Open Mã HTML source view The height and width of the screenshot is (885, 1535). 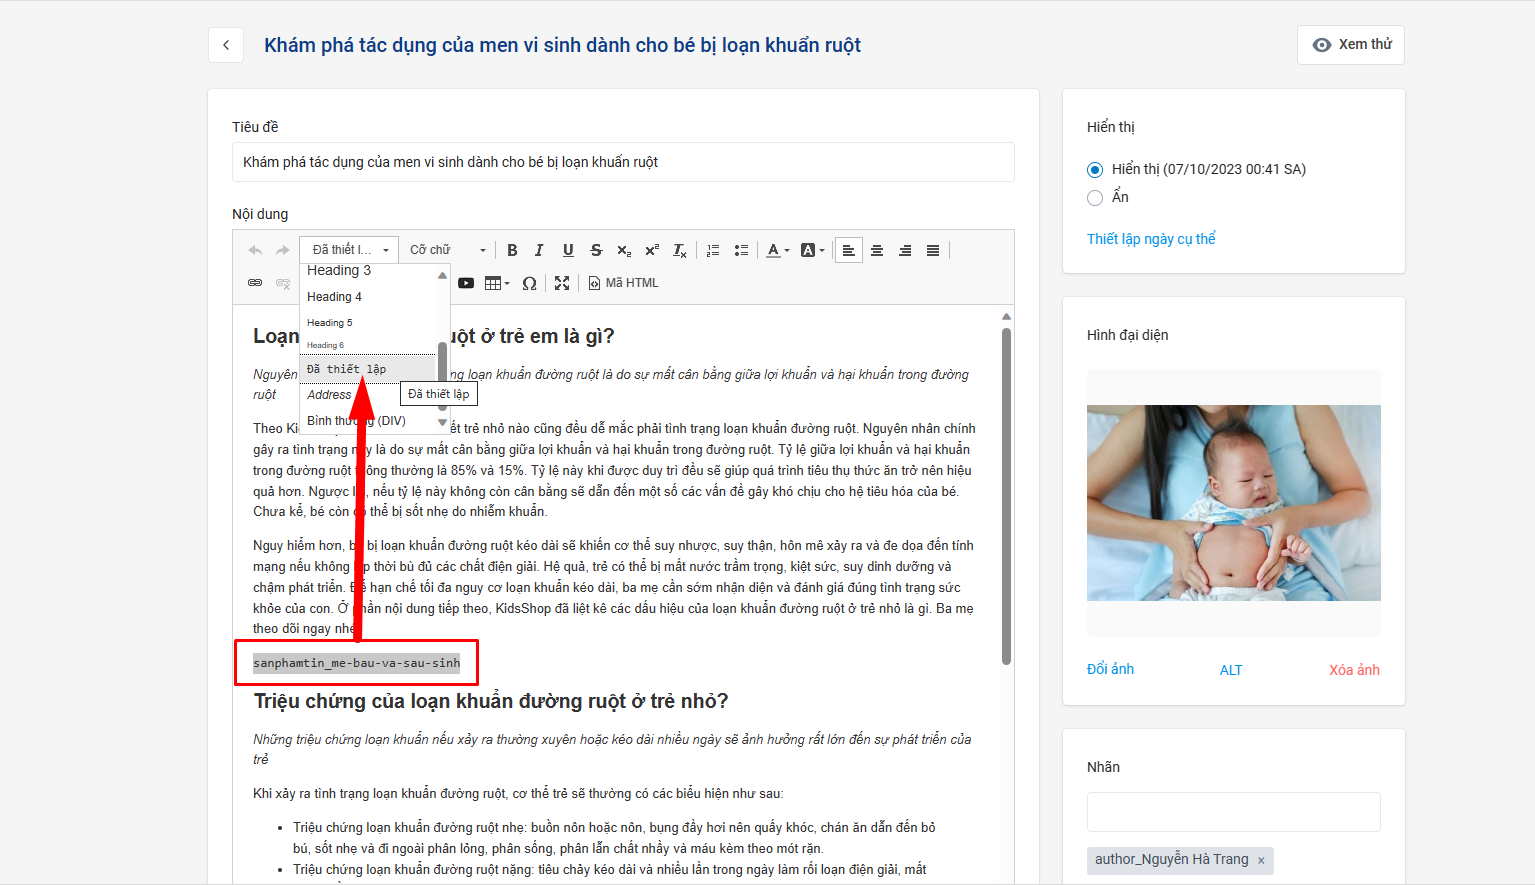[x=623, y=283]
